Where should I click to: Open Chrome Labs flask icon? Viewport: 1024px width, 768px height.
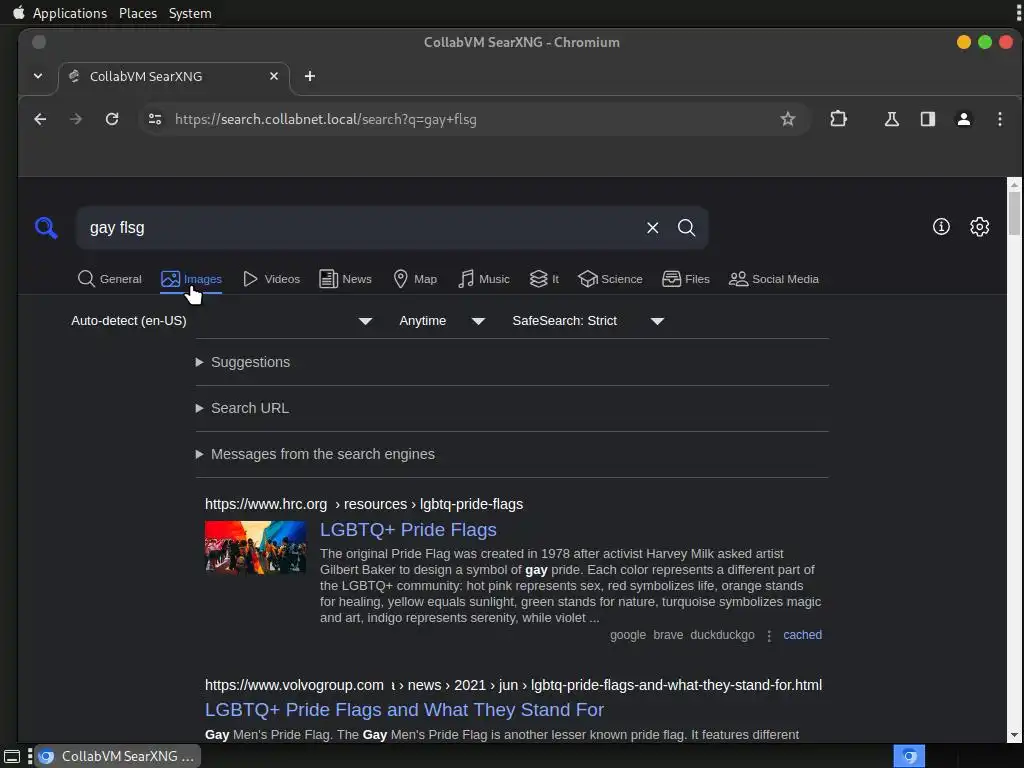click(891, 119)
